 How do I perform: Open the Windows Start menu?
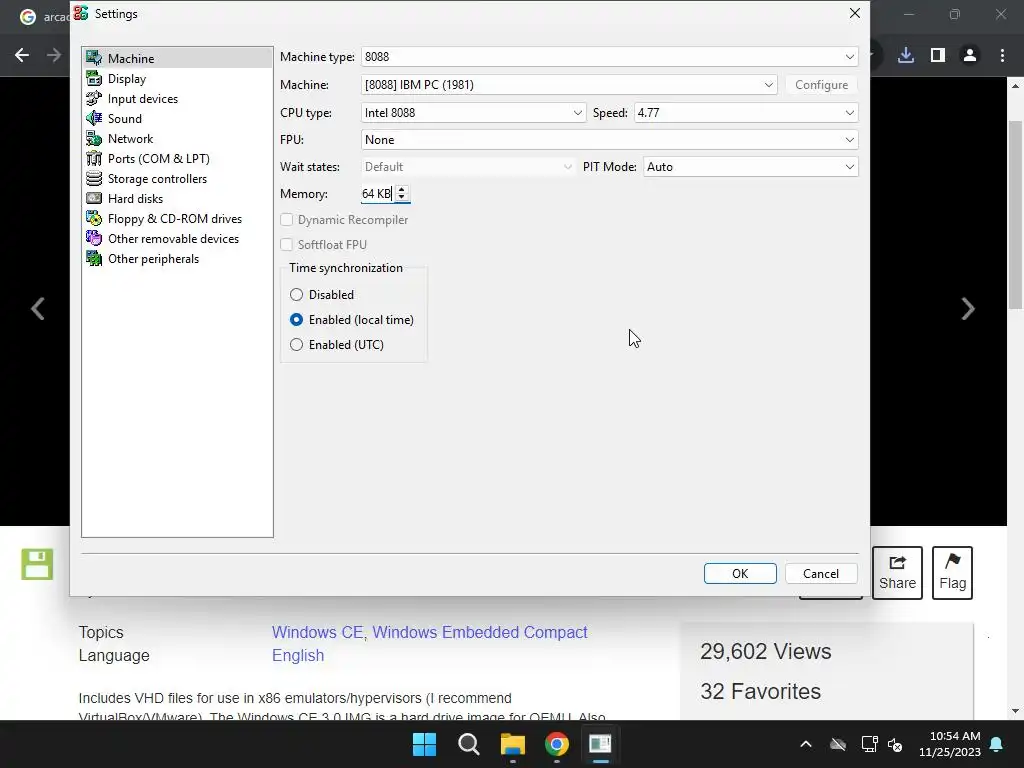click(424, 744)
